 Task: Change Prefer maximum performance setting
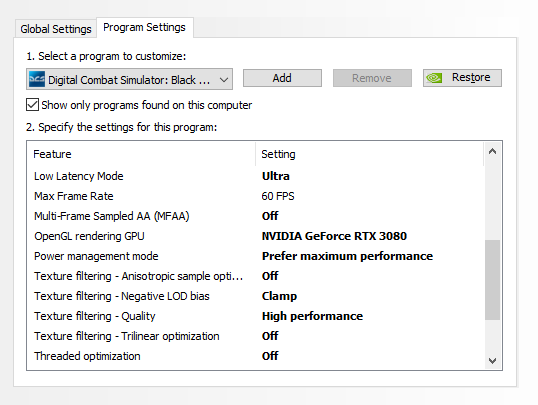tap(347, 256)
